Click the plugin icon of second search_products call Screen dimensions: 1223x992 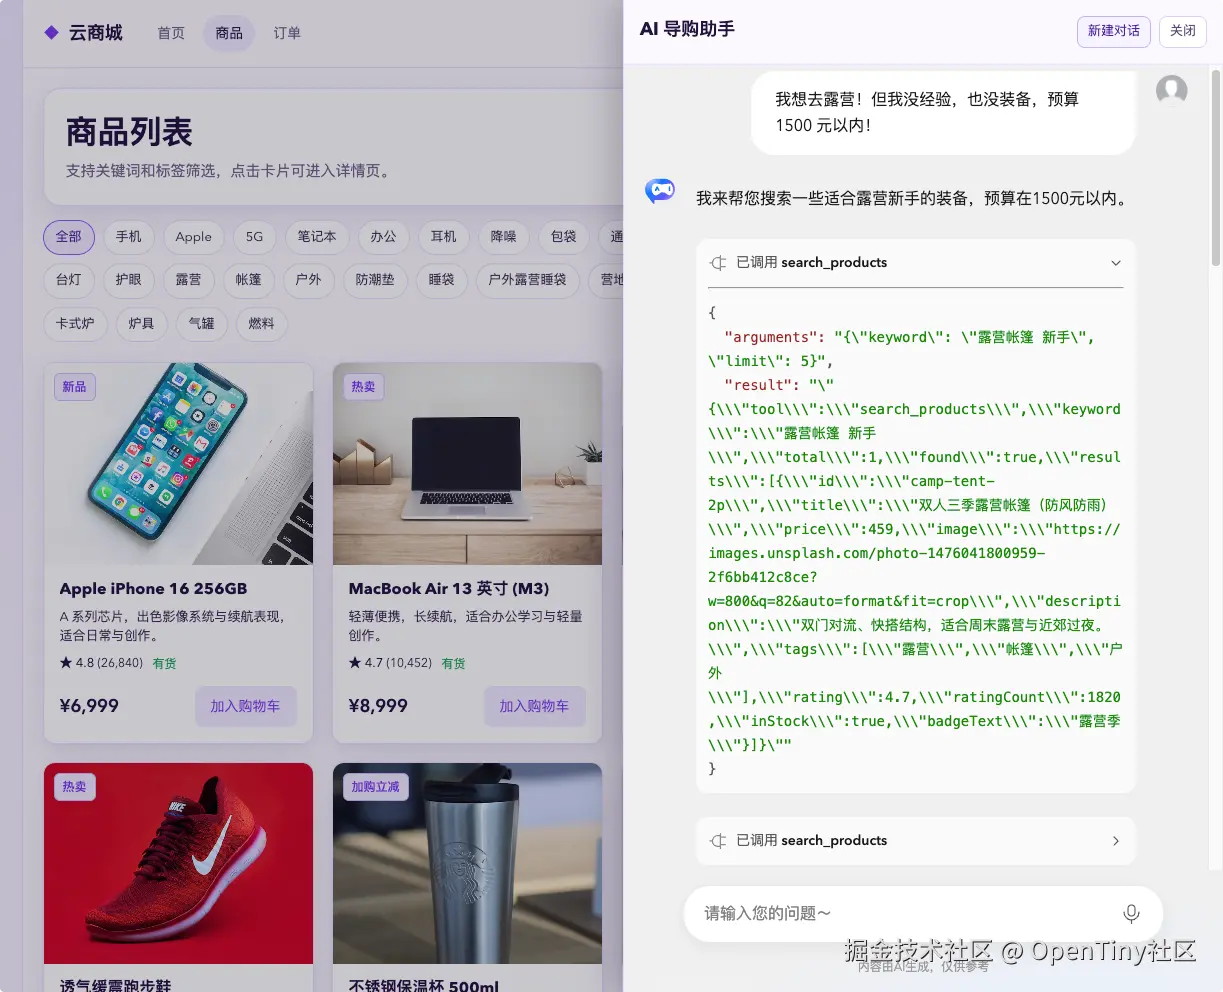[x=718, y=841]
